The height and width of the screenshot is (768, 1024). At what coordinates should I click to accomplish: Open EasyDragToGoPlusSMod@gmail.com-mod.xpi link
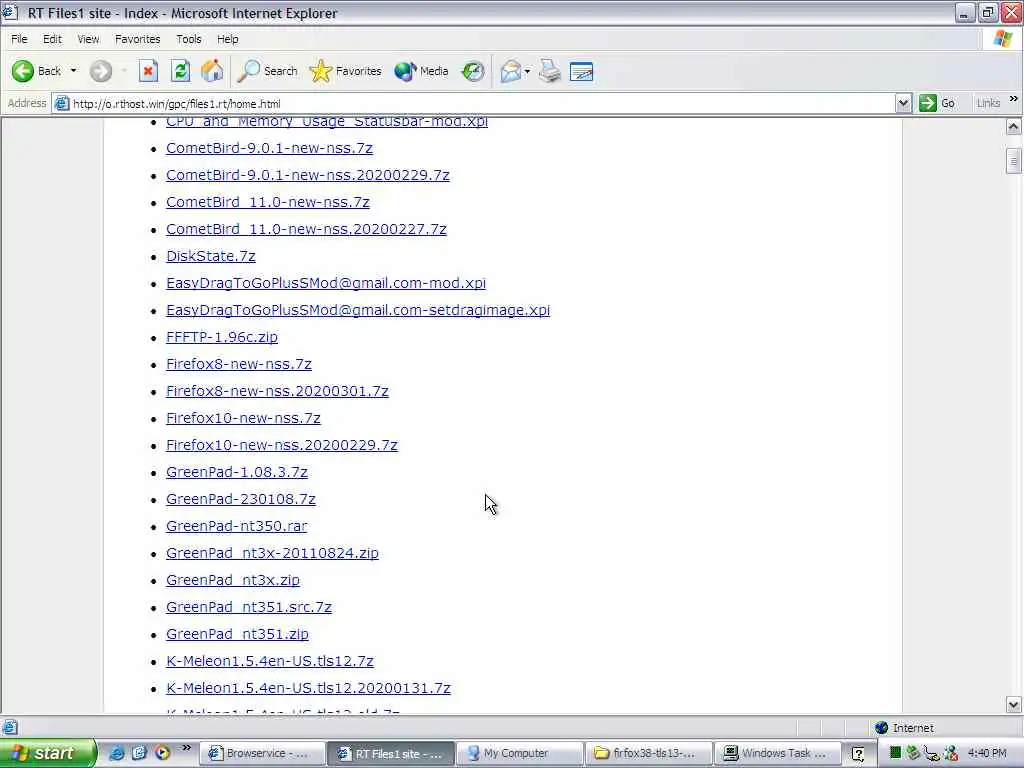tap(326, 283)
